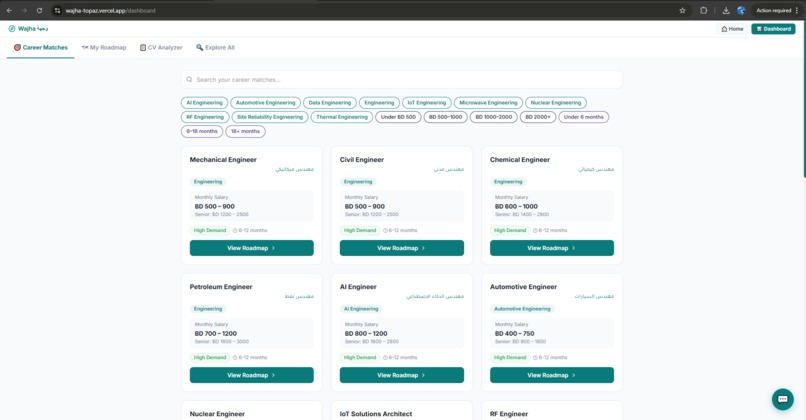Select the Explore All tab
This screenshot has height=420, width=806.
click(x=215, y=47)
